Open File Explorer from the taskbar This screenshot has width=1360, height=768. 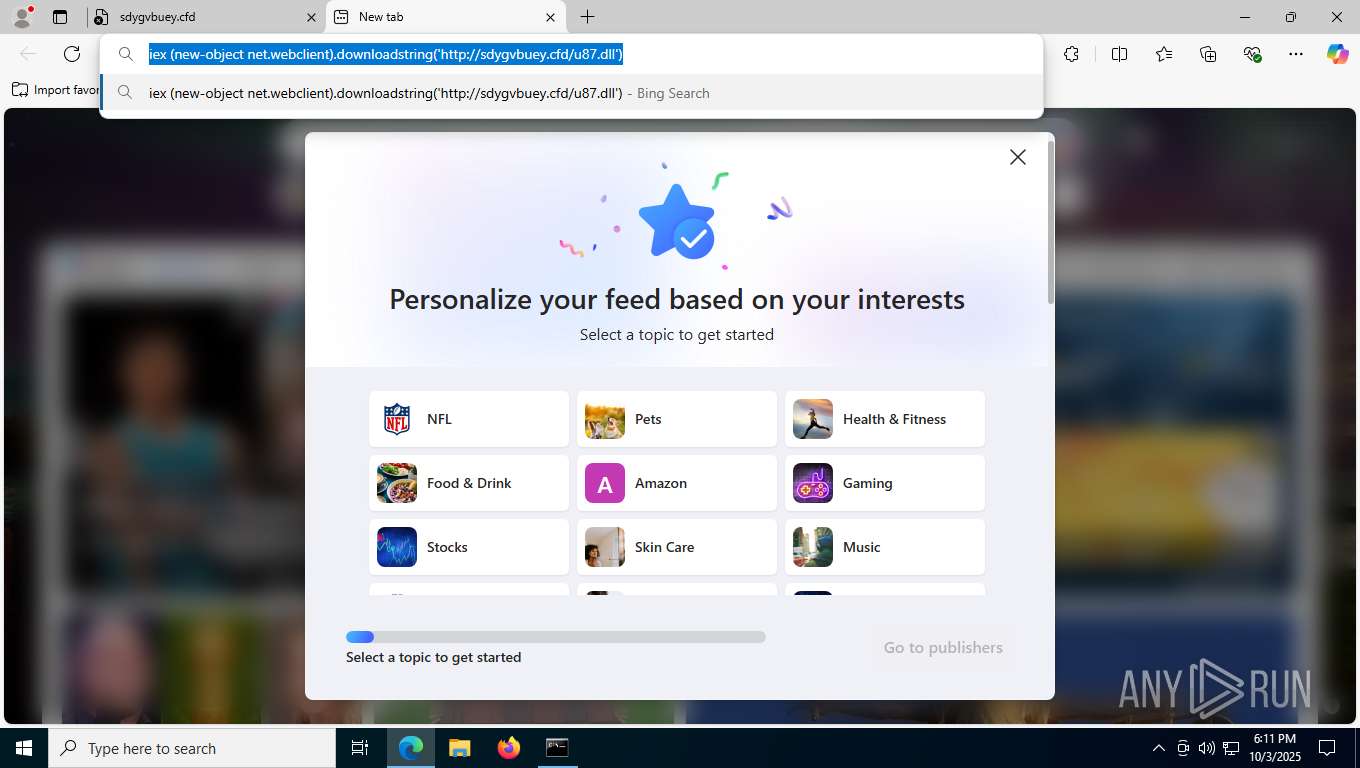point(459,748)
